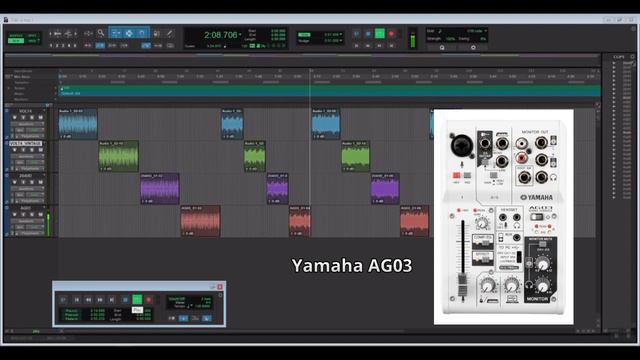The height and width of the screenshot is (360, 640).
Task: Select the Trim tool in edit toolbar
Action: [116, 33]
